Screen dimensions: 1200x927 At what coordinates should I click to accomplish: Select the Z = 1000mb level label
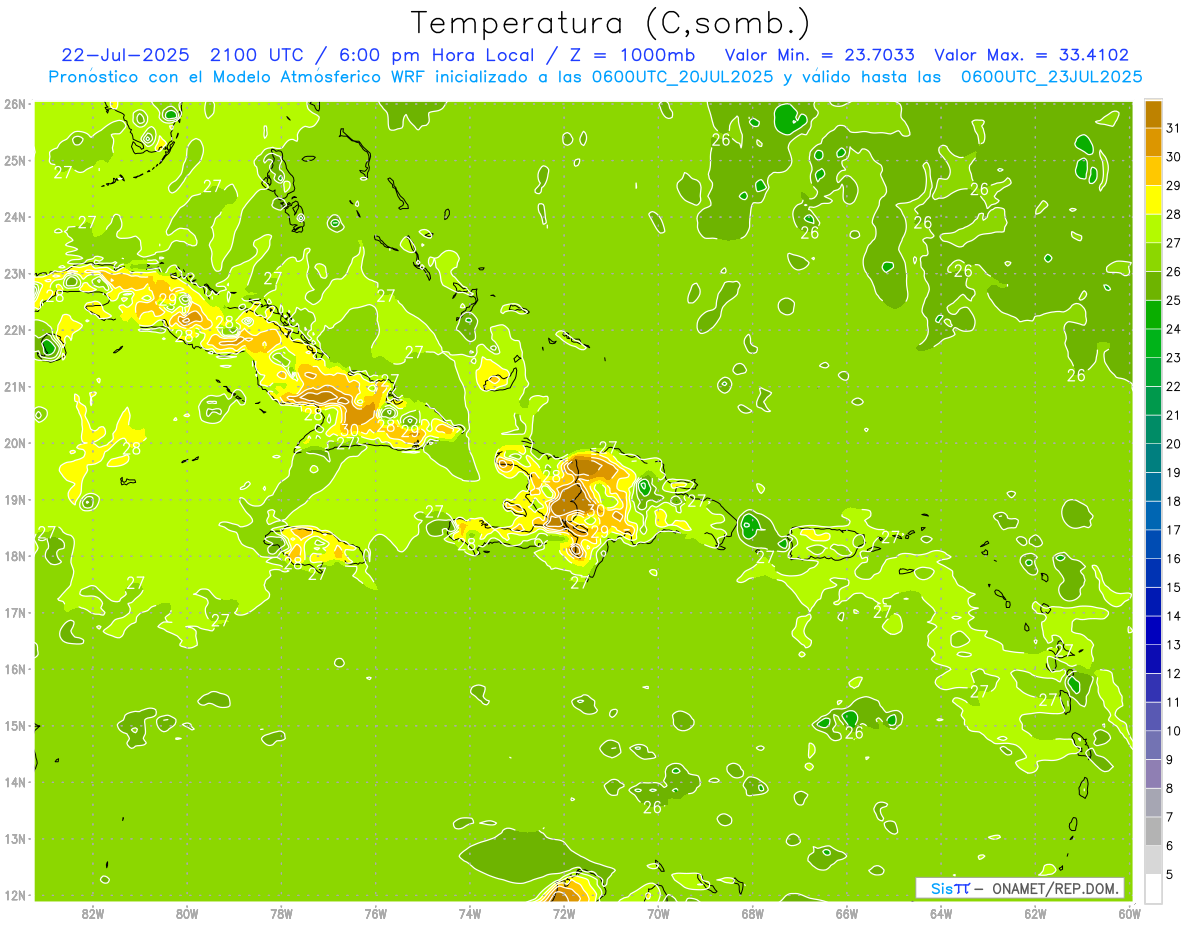coord(628,55)
